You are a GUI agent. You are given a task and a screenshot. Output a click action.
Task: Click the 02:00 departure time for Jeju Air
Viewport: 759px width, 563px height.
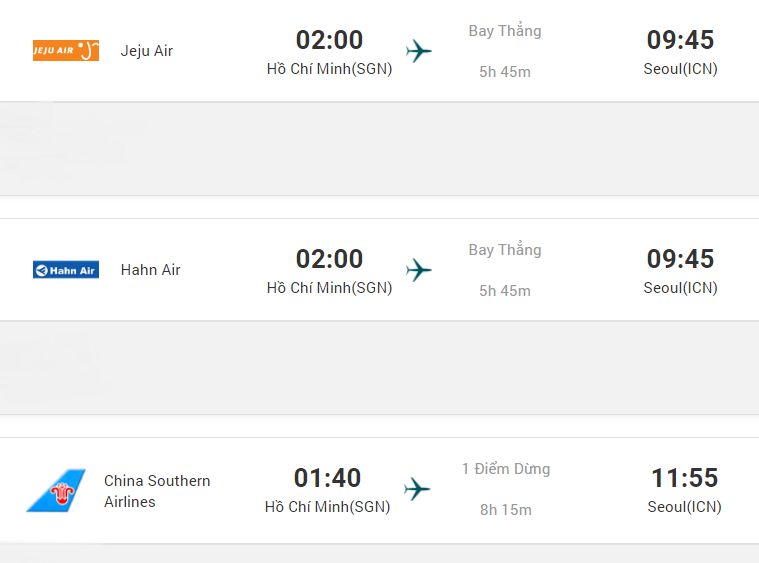[x=329, y=40]
